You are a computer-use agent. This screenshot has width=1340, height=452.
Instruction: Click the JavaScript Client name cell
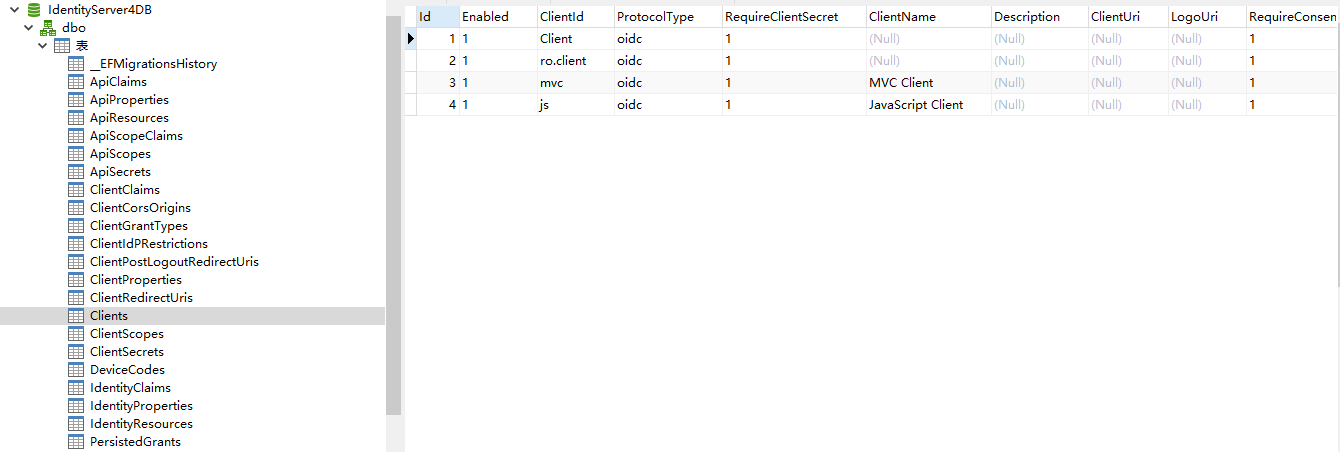click(x=915, y=105)
